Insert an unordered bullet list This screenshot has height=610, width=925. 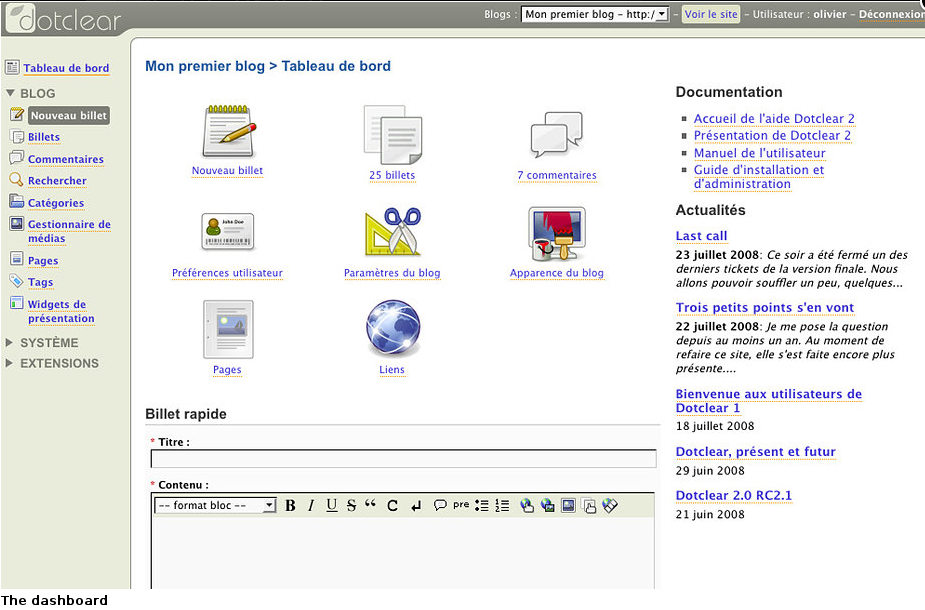coord(482,506)
